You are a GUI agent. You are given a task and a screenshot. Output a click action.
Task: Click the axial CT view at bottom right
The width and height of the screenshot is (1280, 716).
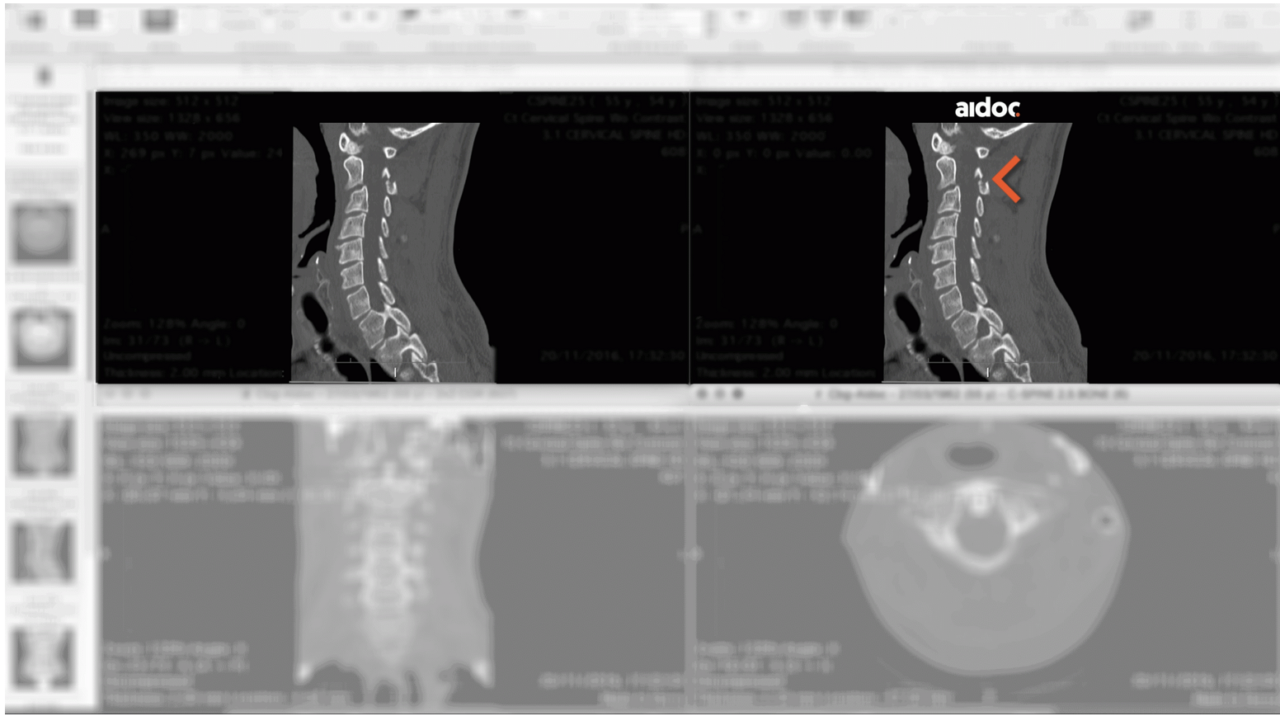pos(985,550)
